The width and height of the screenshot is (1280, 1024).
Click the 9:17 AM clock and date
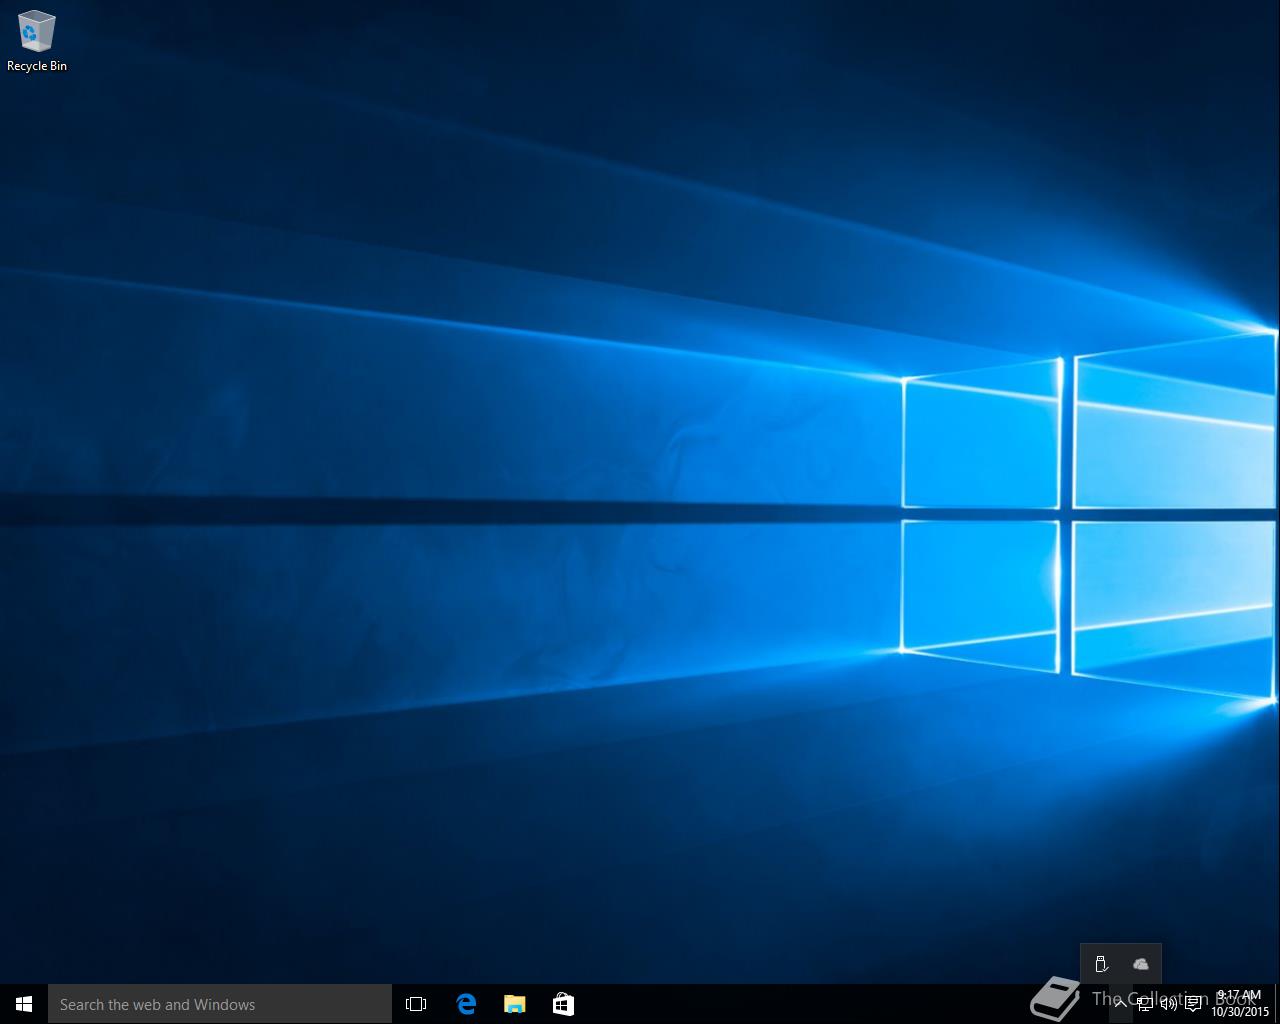[1240, 1004]
